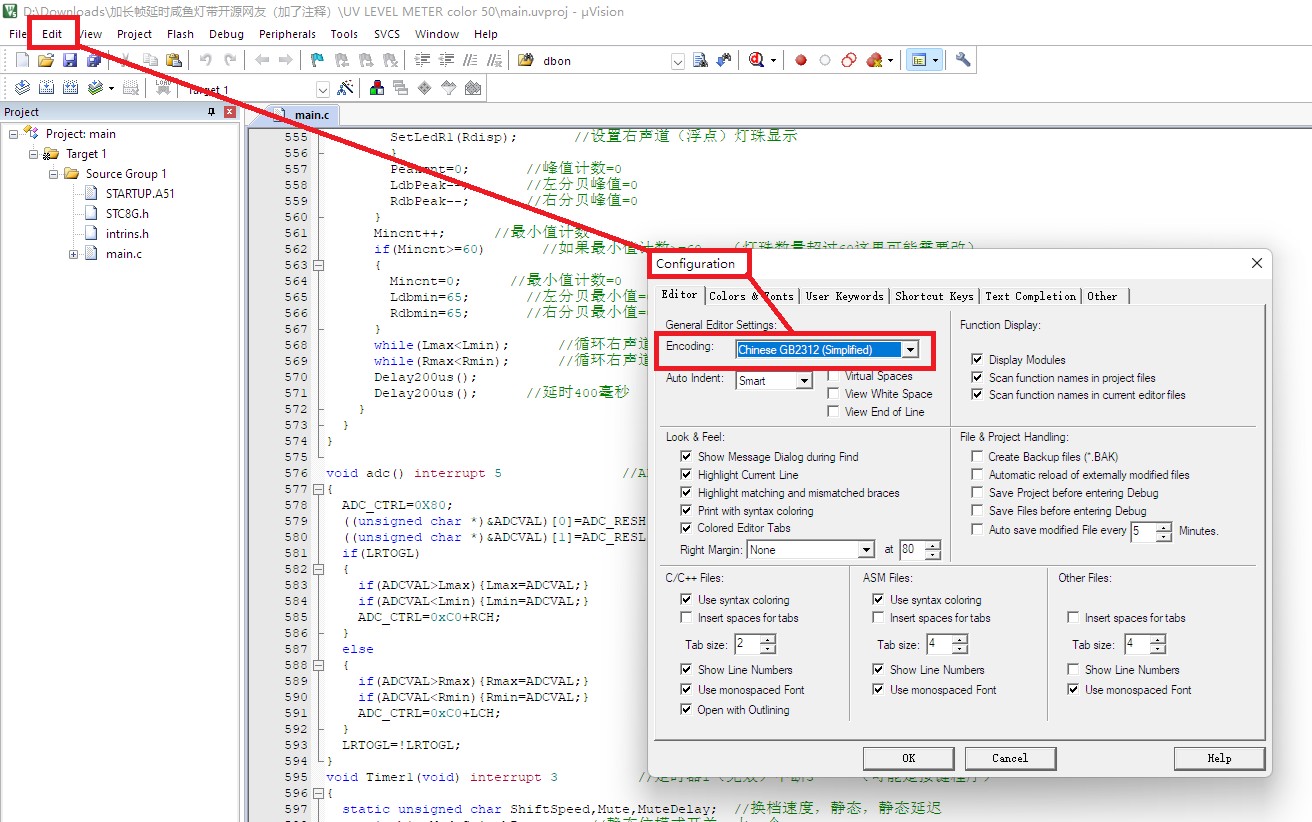Expand the dbon find combo dropdown arrow
Image resolution: width=1312 pixels, height=822 pixels.
(678, 61)
